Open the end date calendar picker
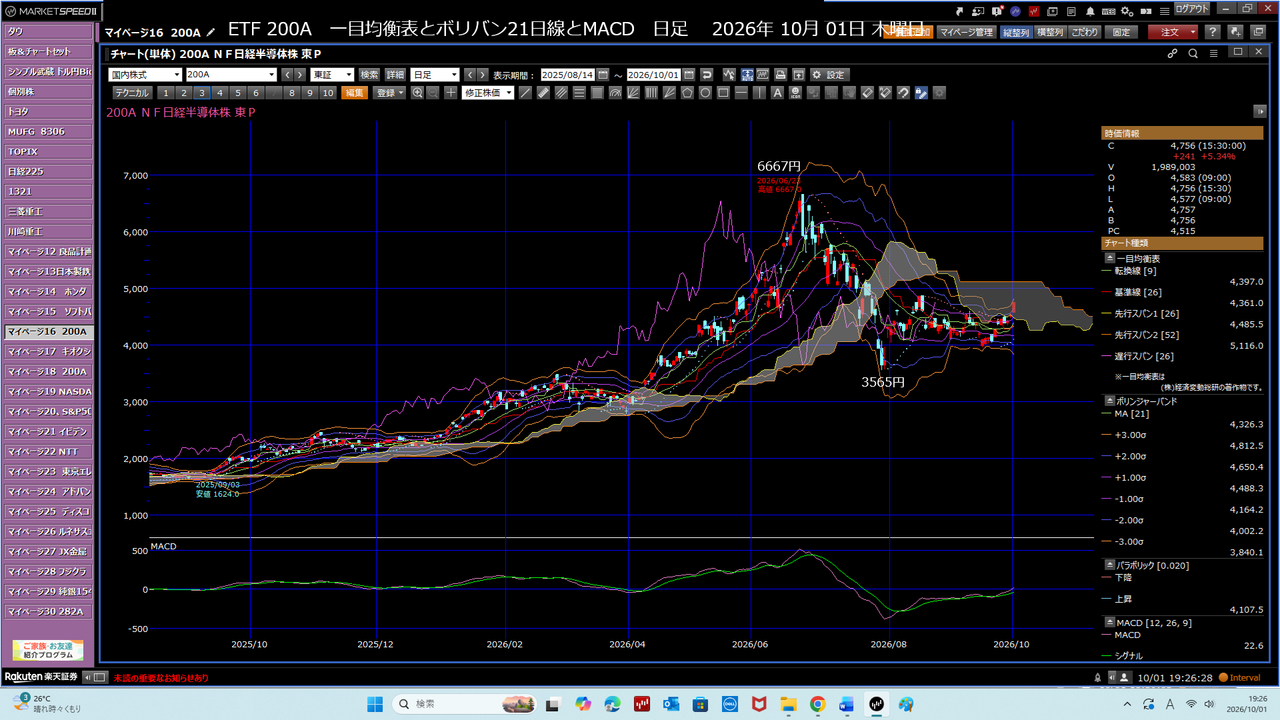1280x720 pixels. (690, 75)
